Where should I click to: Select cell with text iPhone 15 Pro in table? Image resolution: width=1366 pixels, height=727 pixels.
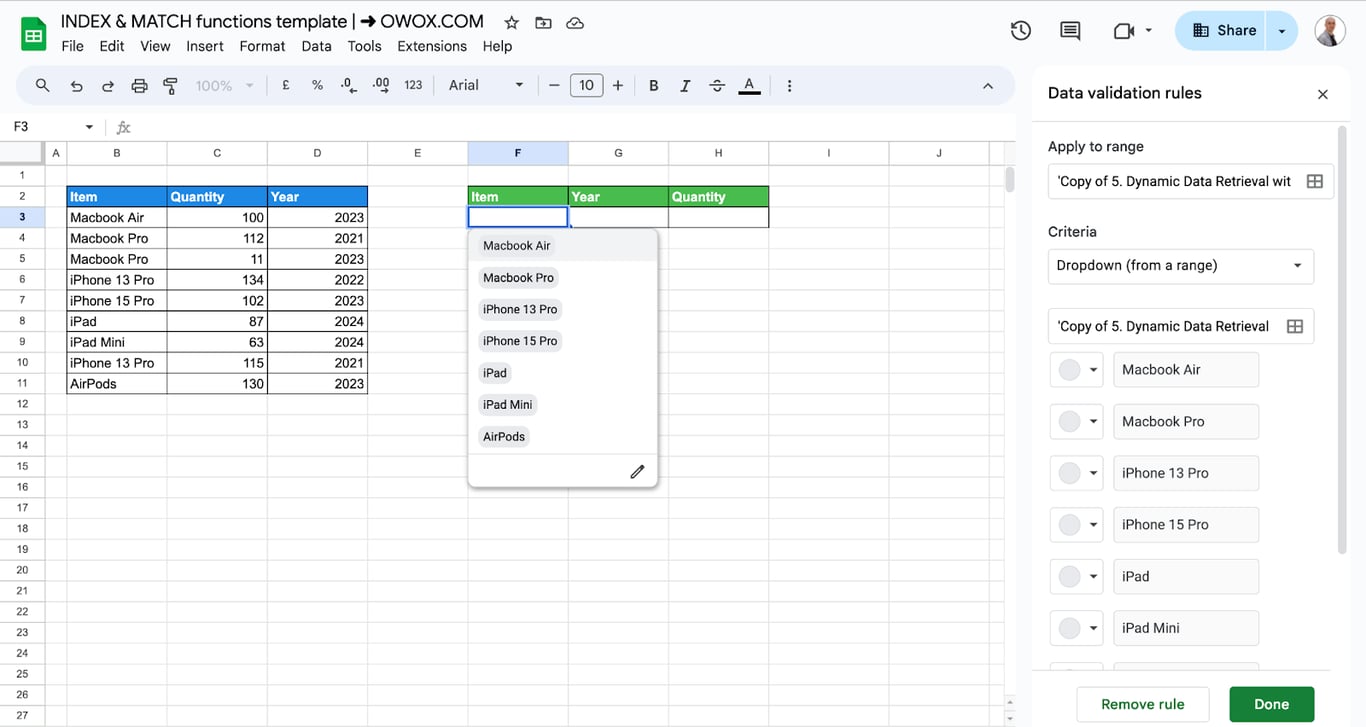(x=117, y=301)
